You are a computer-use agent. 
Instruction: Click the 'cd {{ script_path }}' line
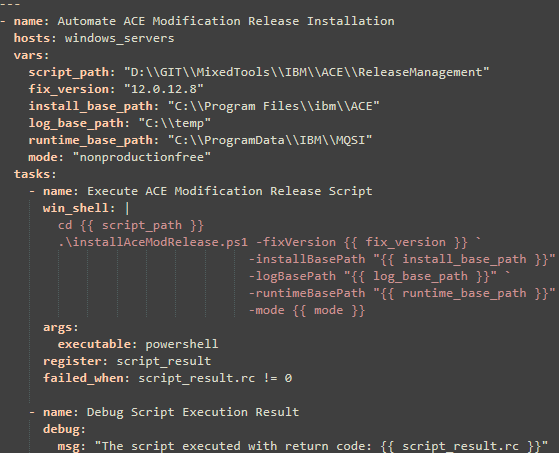pyautogui.click(x=131, y=225)
